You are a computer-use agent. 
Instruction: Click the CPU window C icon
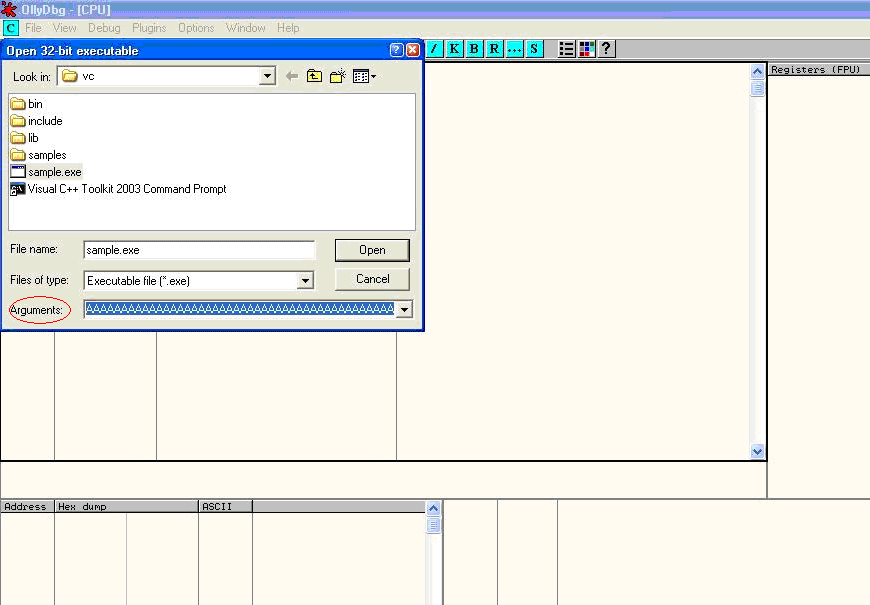11,28
